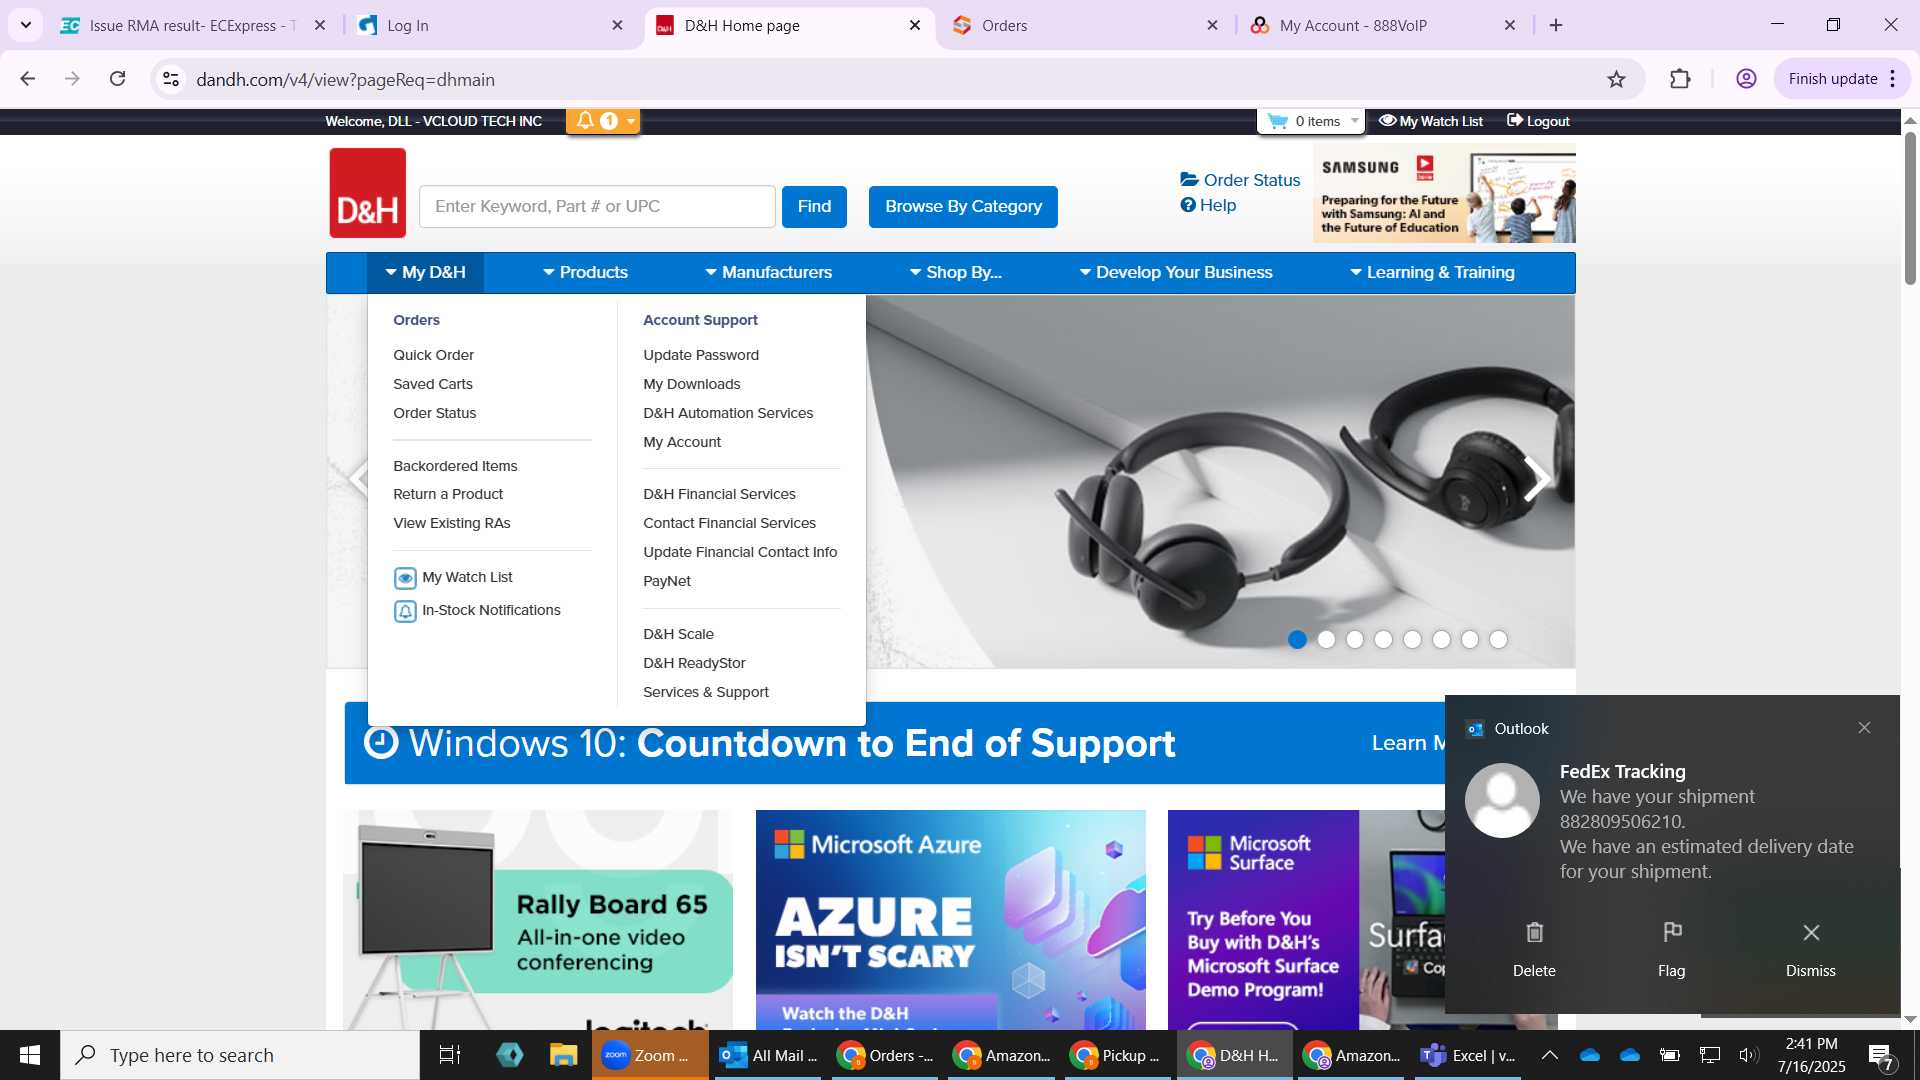The height and width of the screenshot is (1080, 1920).
Task: Expand cart items dropdown arrow
Action: coord(1355,121)
